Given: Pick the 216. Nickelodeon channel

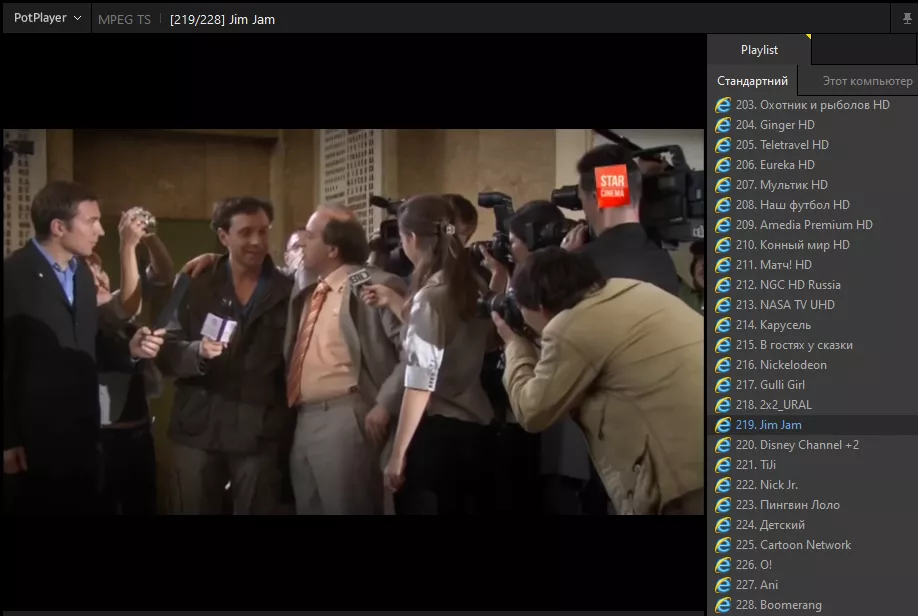Looking at the screenshot, I should pyautogui.click(x=813, y=365).
